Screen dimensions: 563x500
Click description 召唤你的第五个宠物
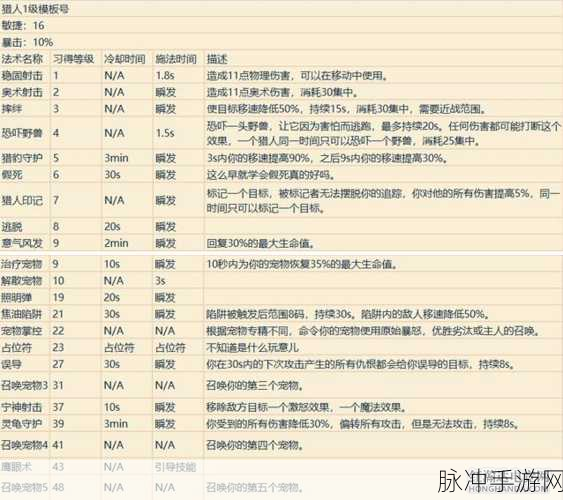tap(255, 487)
